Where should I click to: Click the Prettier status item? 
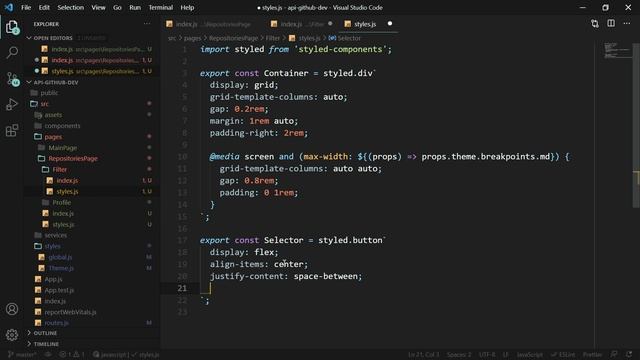[592, 355]
